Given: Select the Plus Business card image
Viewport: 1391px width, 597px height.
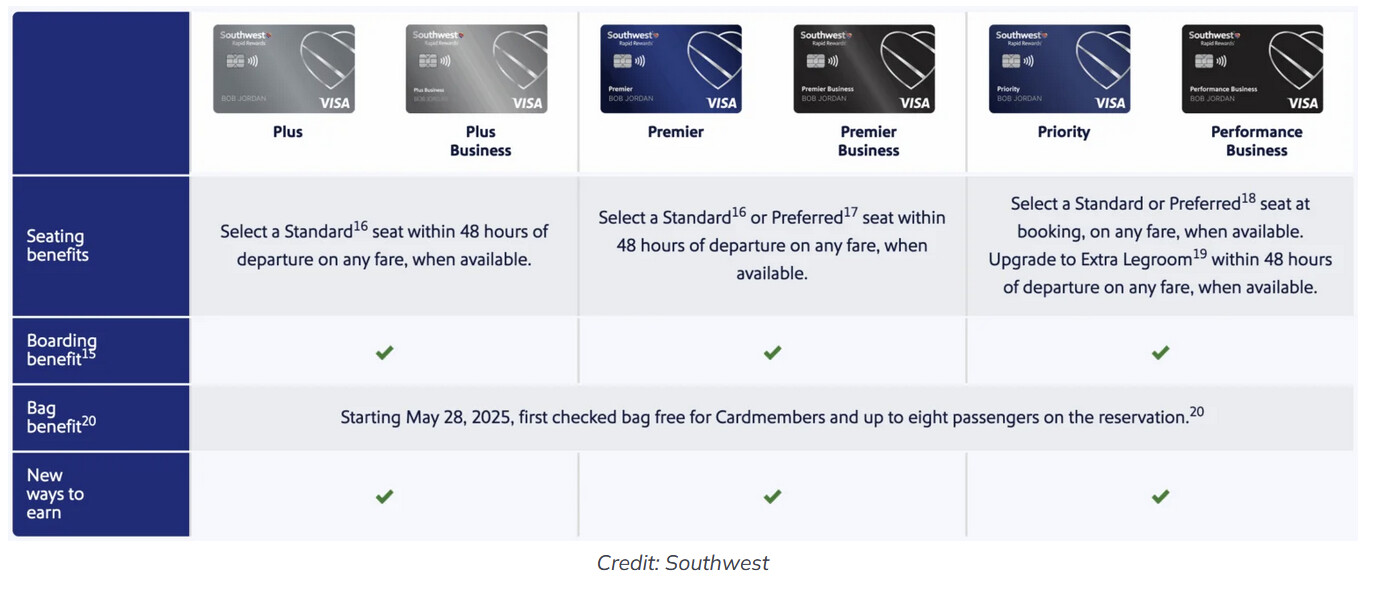Looking at the screenshot, I should pos(476,69).
